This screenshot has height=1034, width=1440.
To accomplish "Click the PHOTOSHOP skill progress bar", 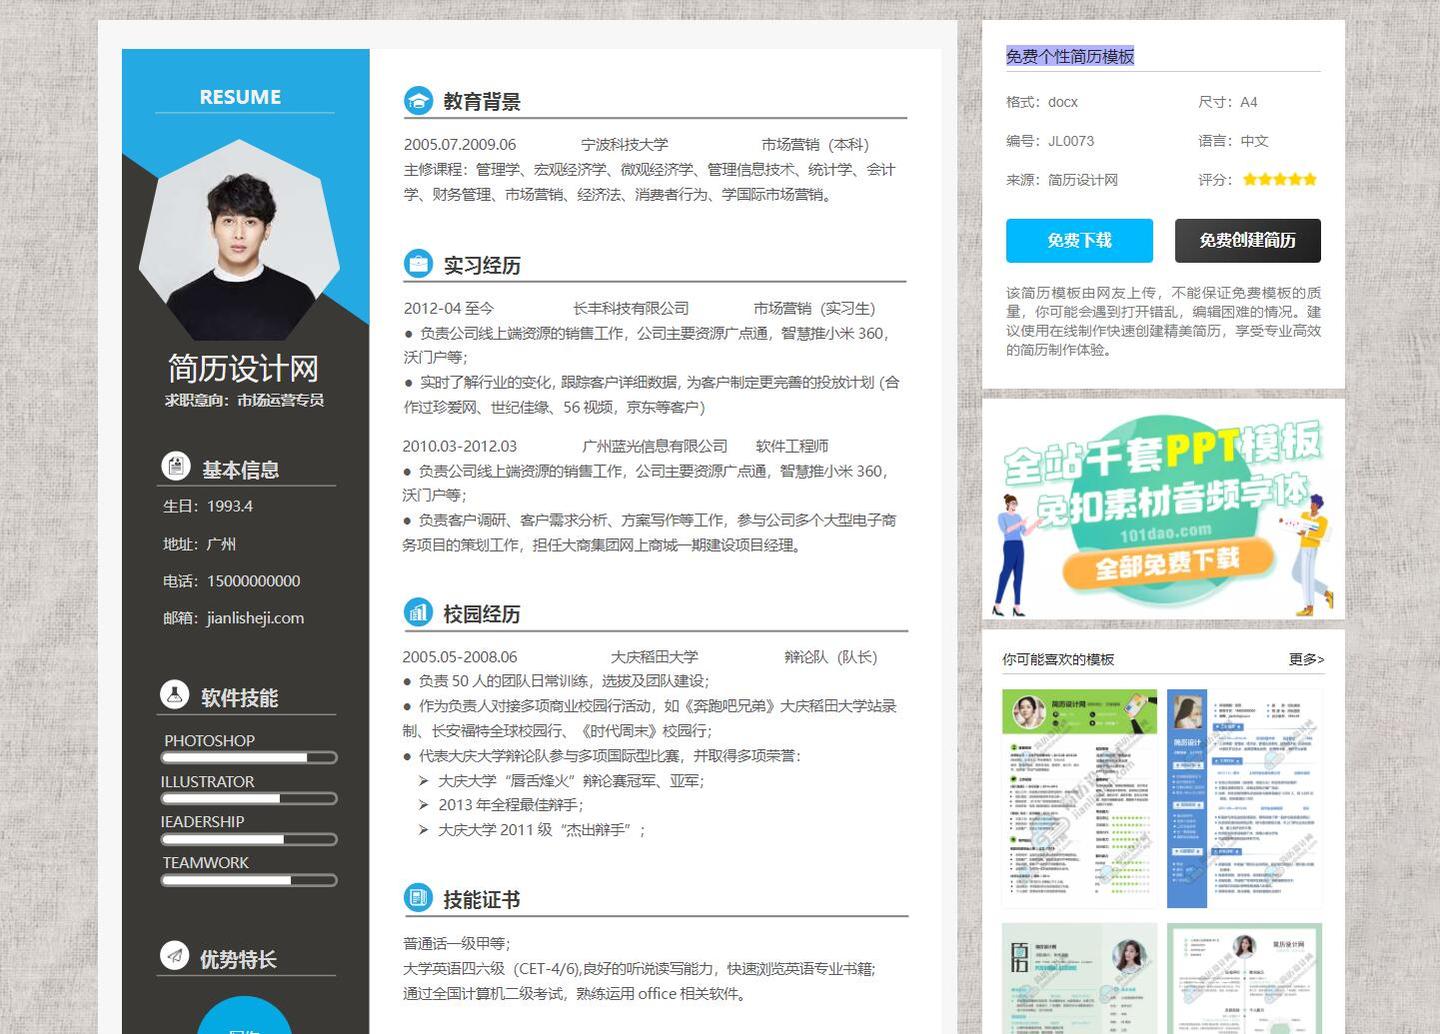I will (249, 758).
